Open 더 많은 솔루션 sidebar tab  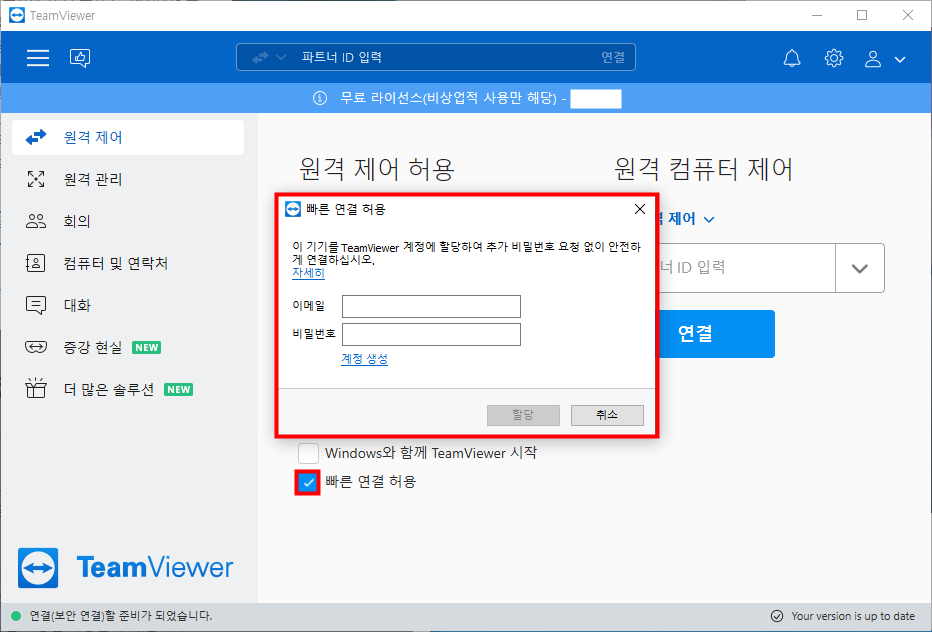[128, 389]
